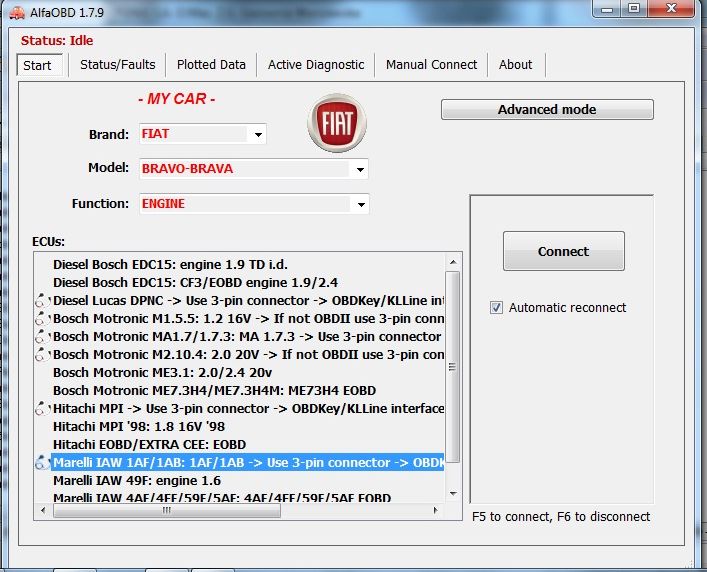Click connector icon beside Bosch Motronic MA1.7/1.7.3
Image resolution: width=707 pixels, height=572 pixels.
pos(41,336)
